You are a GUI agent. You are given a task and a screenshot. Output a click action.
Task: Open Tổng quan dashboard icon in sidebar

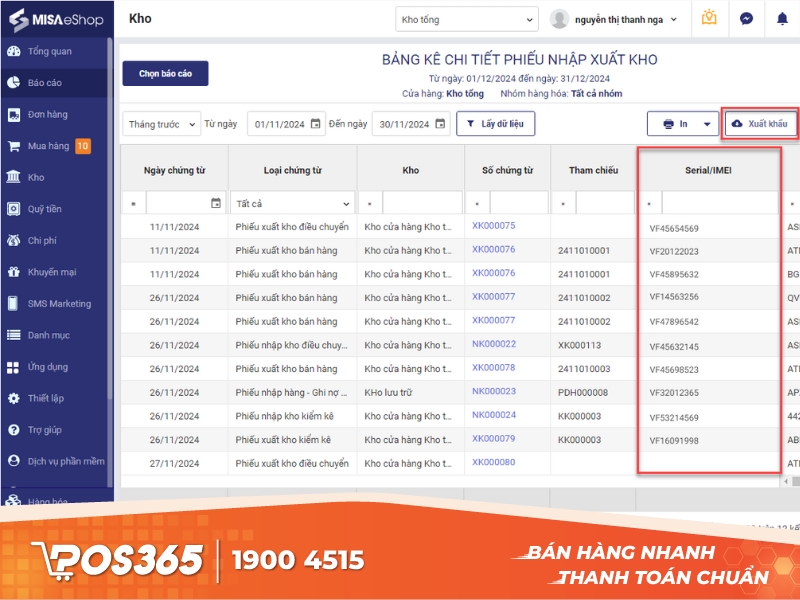coord(14,51)
